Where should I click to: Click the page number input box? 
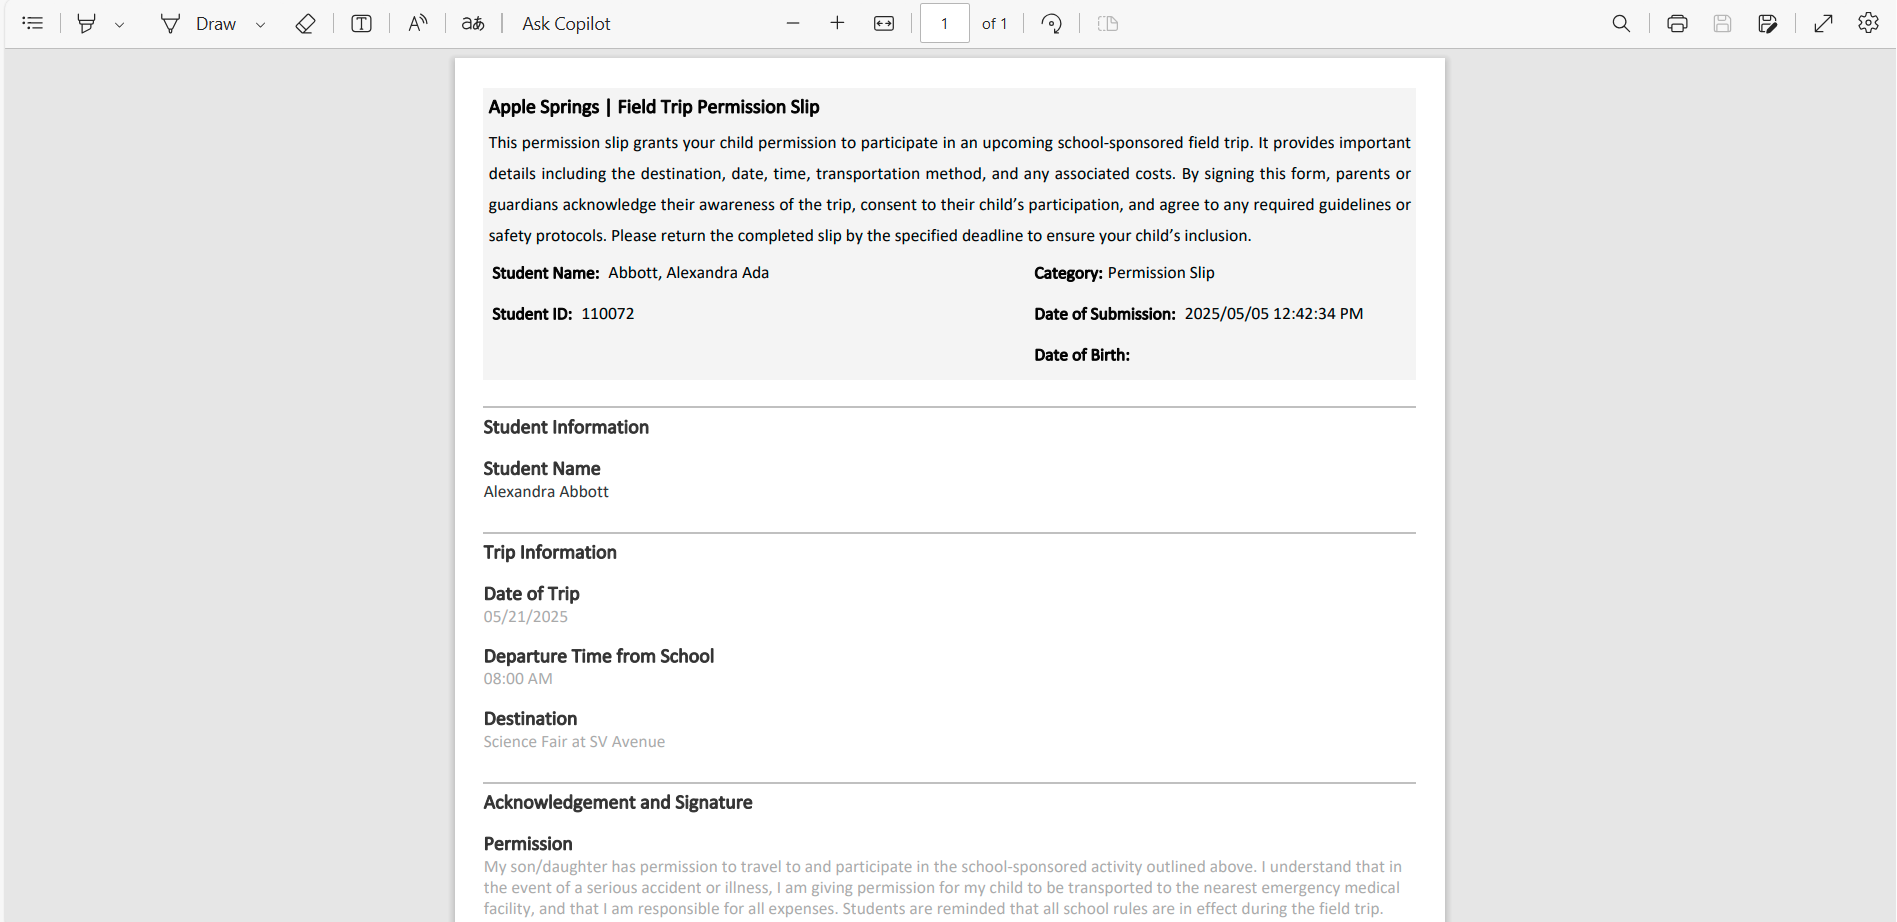[x=944, y=23]
